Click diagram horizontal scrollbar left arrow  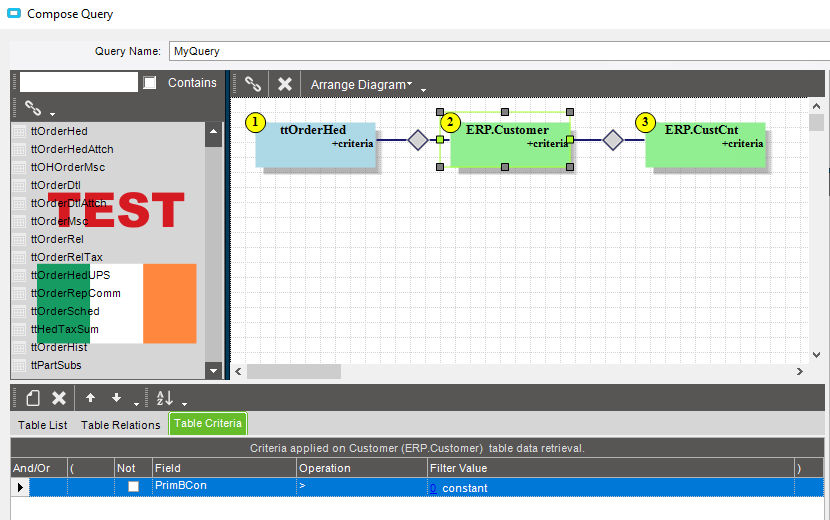(x=238, y=372)
